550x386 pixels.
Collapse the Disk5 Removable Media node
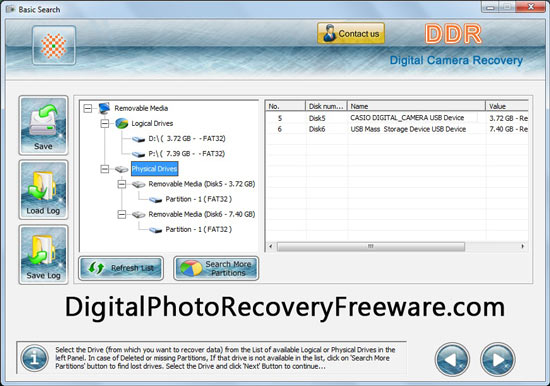click(x=121, y=184)
